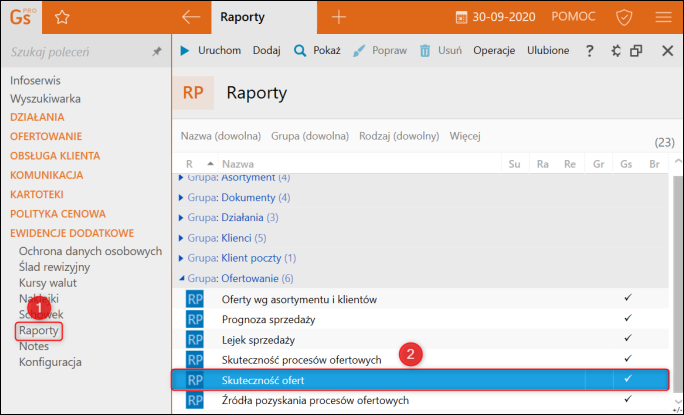Select Raporty in the left sidebar
Image resolution: width=684 pixels, height=415 pixels.
point(40,330)
